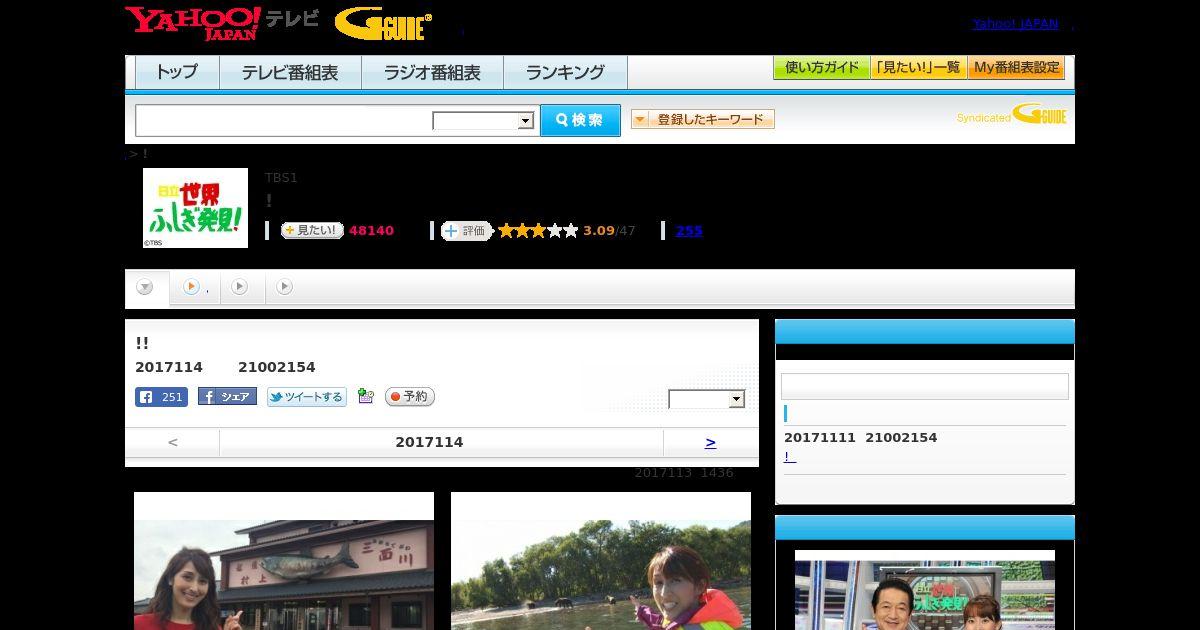
Task: Open the 255 reviews link
Action: pyautogui.click(x=689, y=230)
